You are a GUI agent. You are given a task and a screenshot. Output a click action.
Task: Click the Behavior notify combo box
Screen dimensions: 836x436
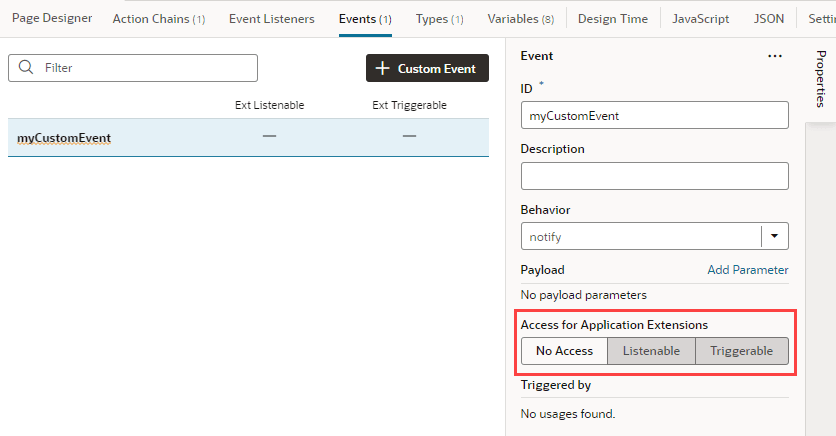click(654, 236)
